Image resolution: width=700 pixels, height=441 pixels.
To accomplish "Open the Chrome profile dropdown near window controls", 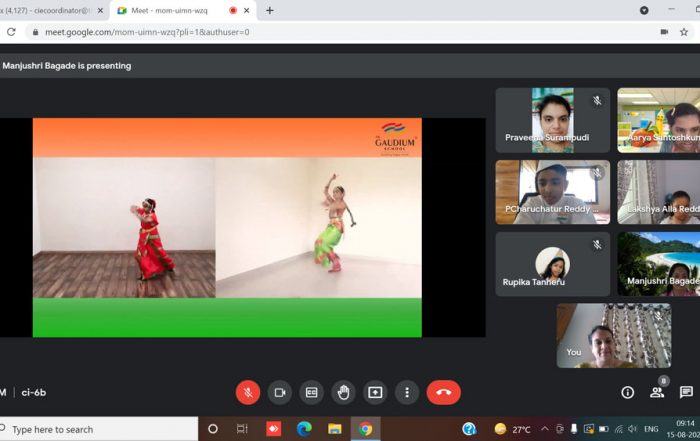I will coord(643,10).
